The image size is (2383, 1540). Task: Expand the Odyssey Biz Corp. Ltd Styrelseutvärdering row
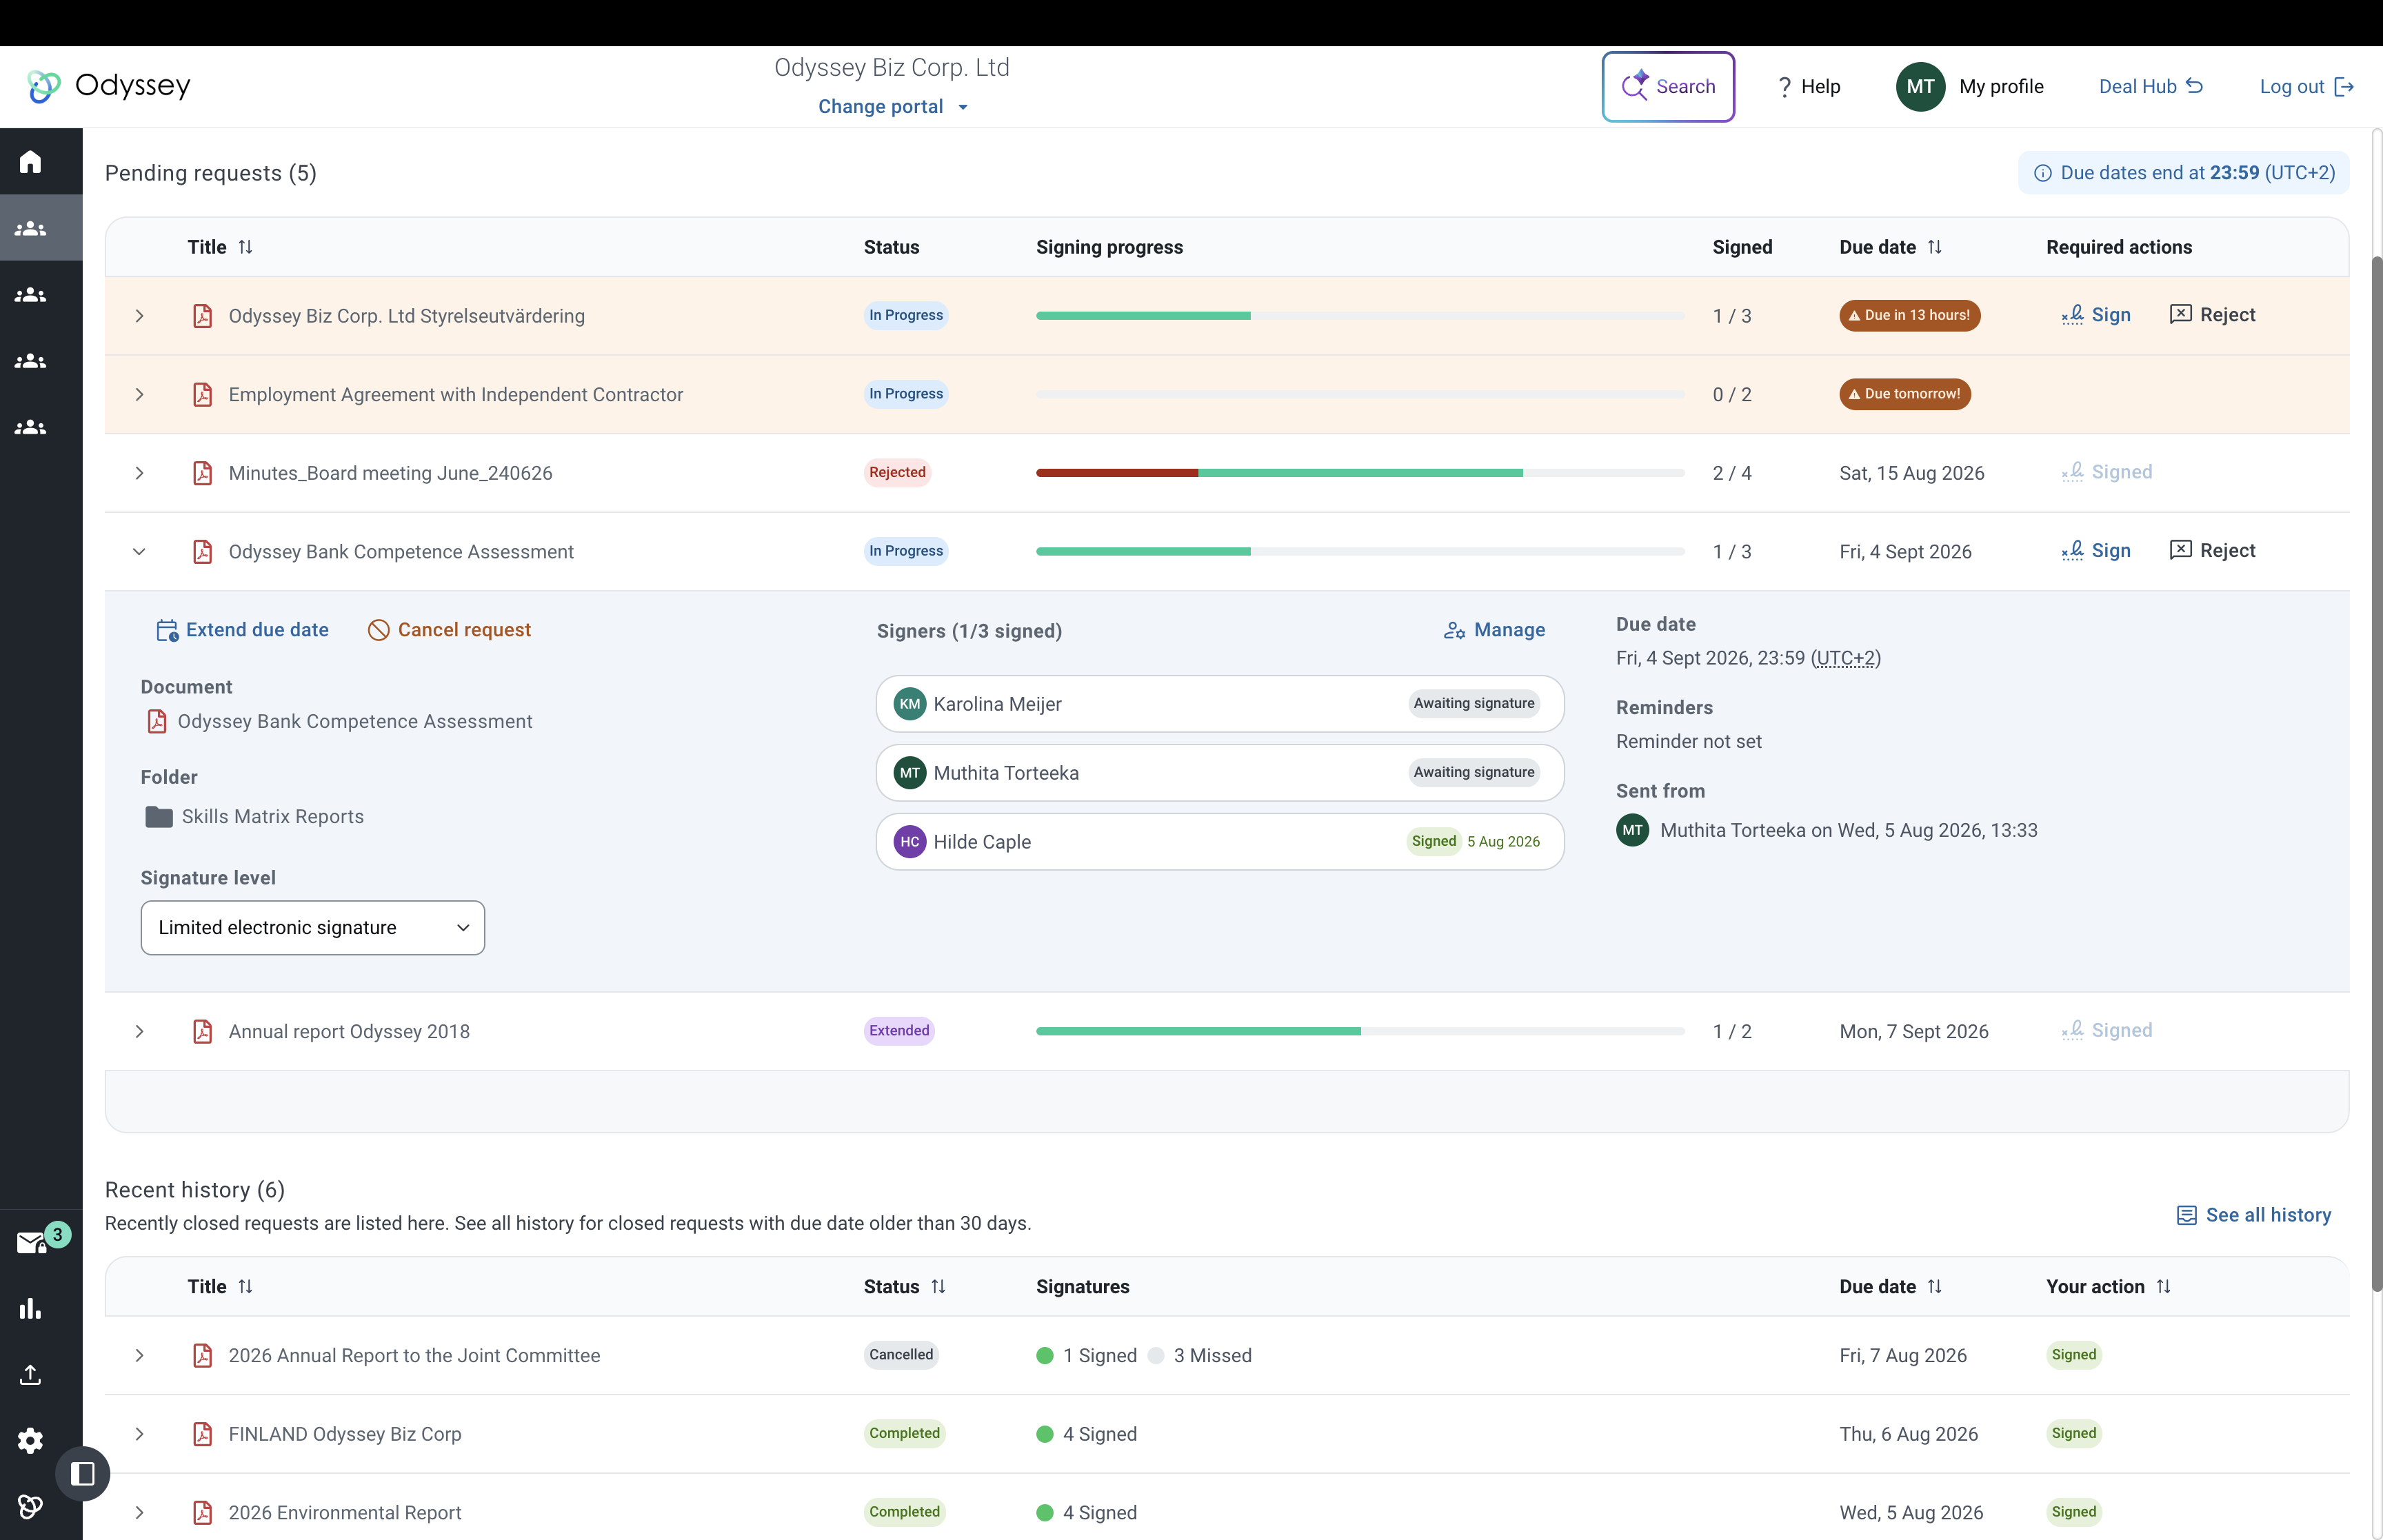pyautogui.click(x=139, y=316)
